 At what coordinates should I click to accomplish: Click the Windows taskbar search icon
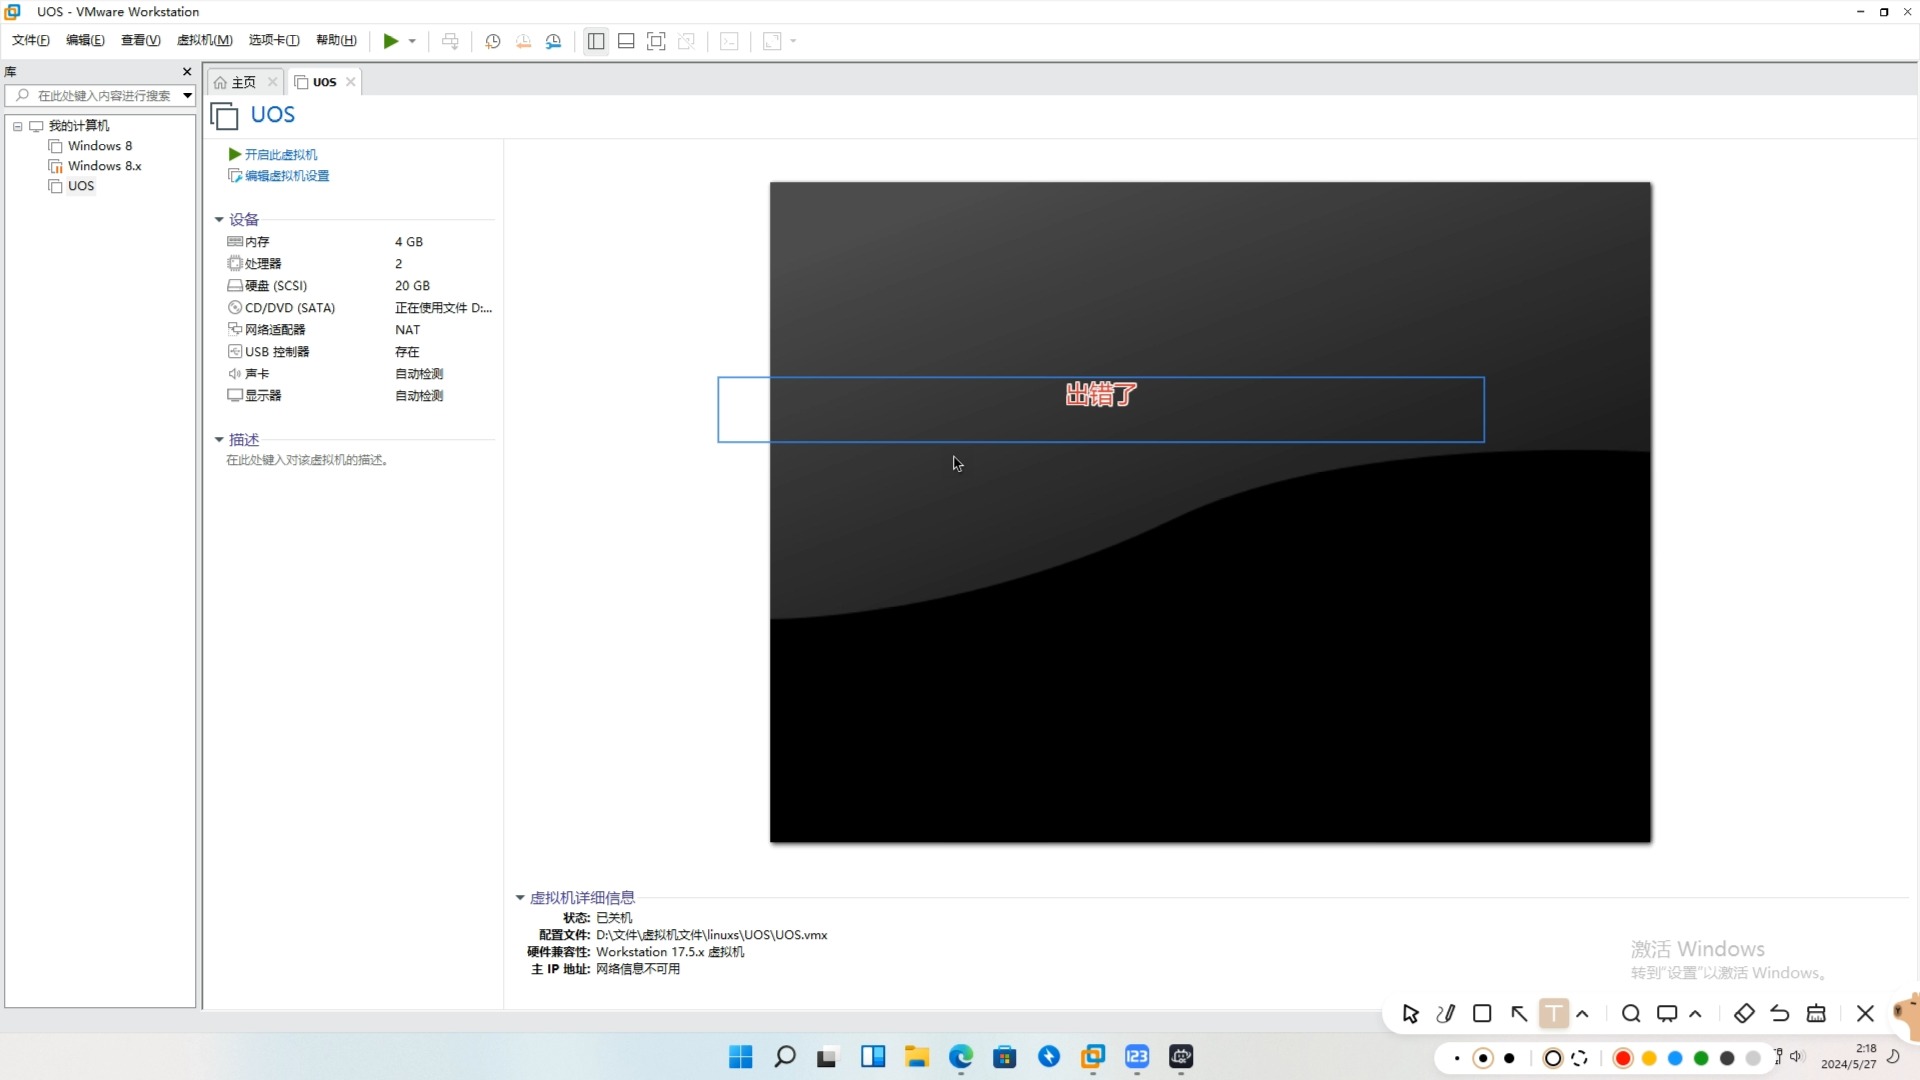pos(785,1056)
